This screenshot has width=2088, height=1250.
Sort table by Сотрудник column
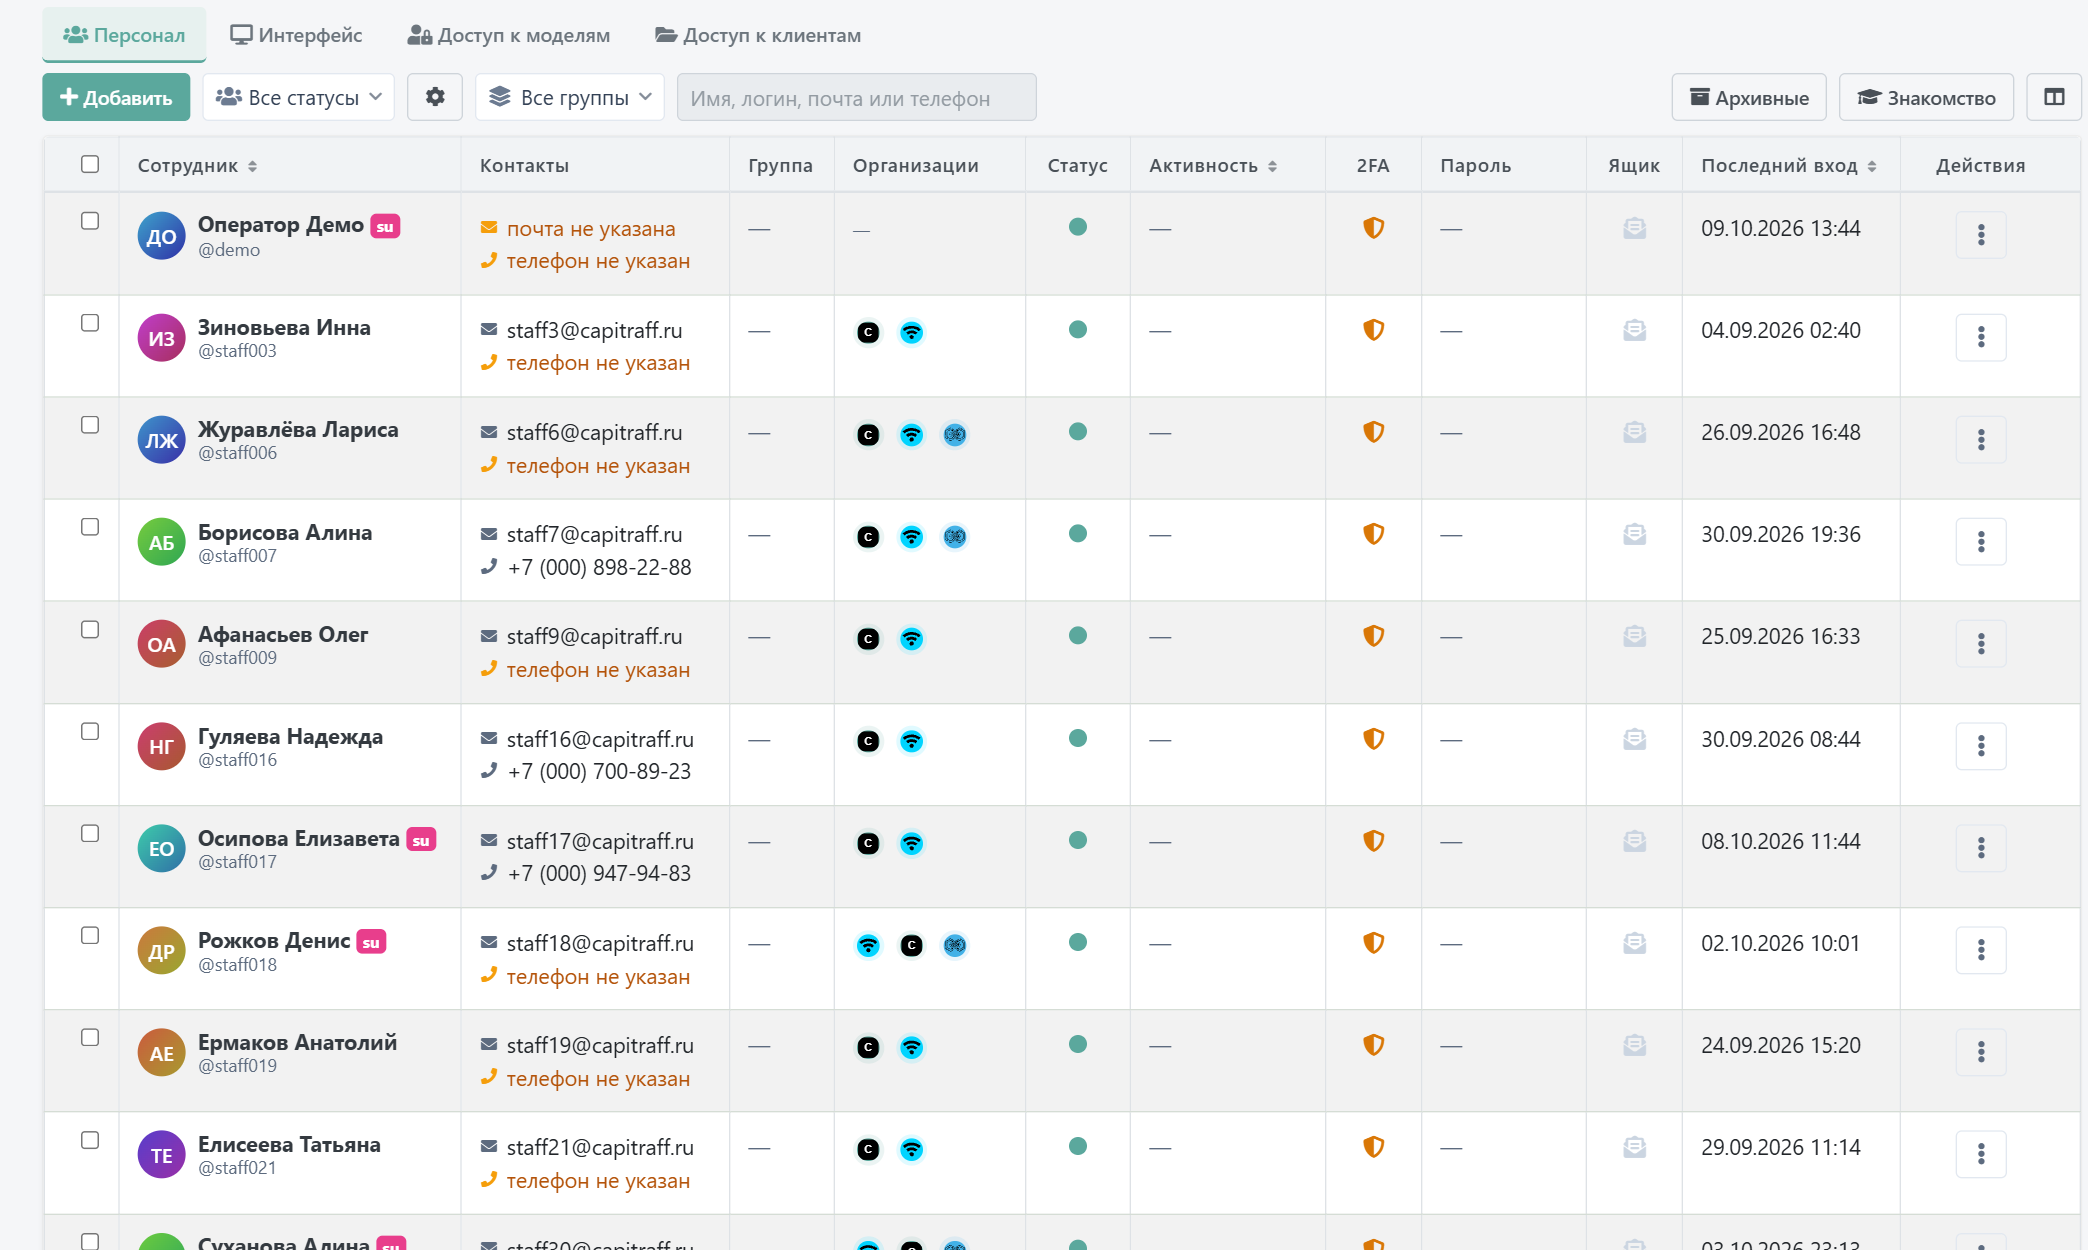pyautogui.click(x=197, y=166)
